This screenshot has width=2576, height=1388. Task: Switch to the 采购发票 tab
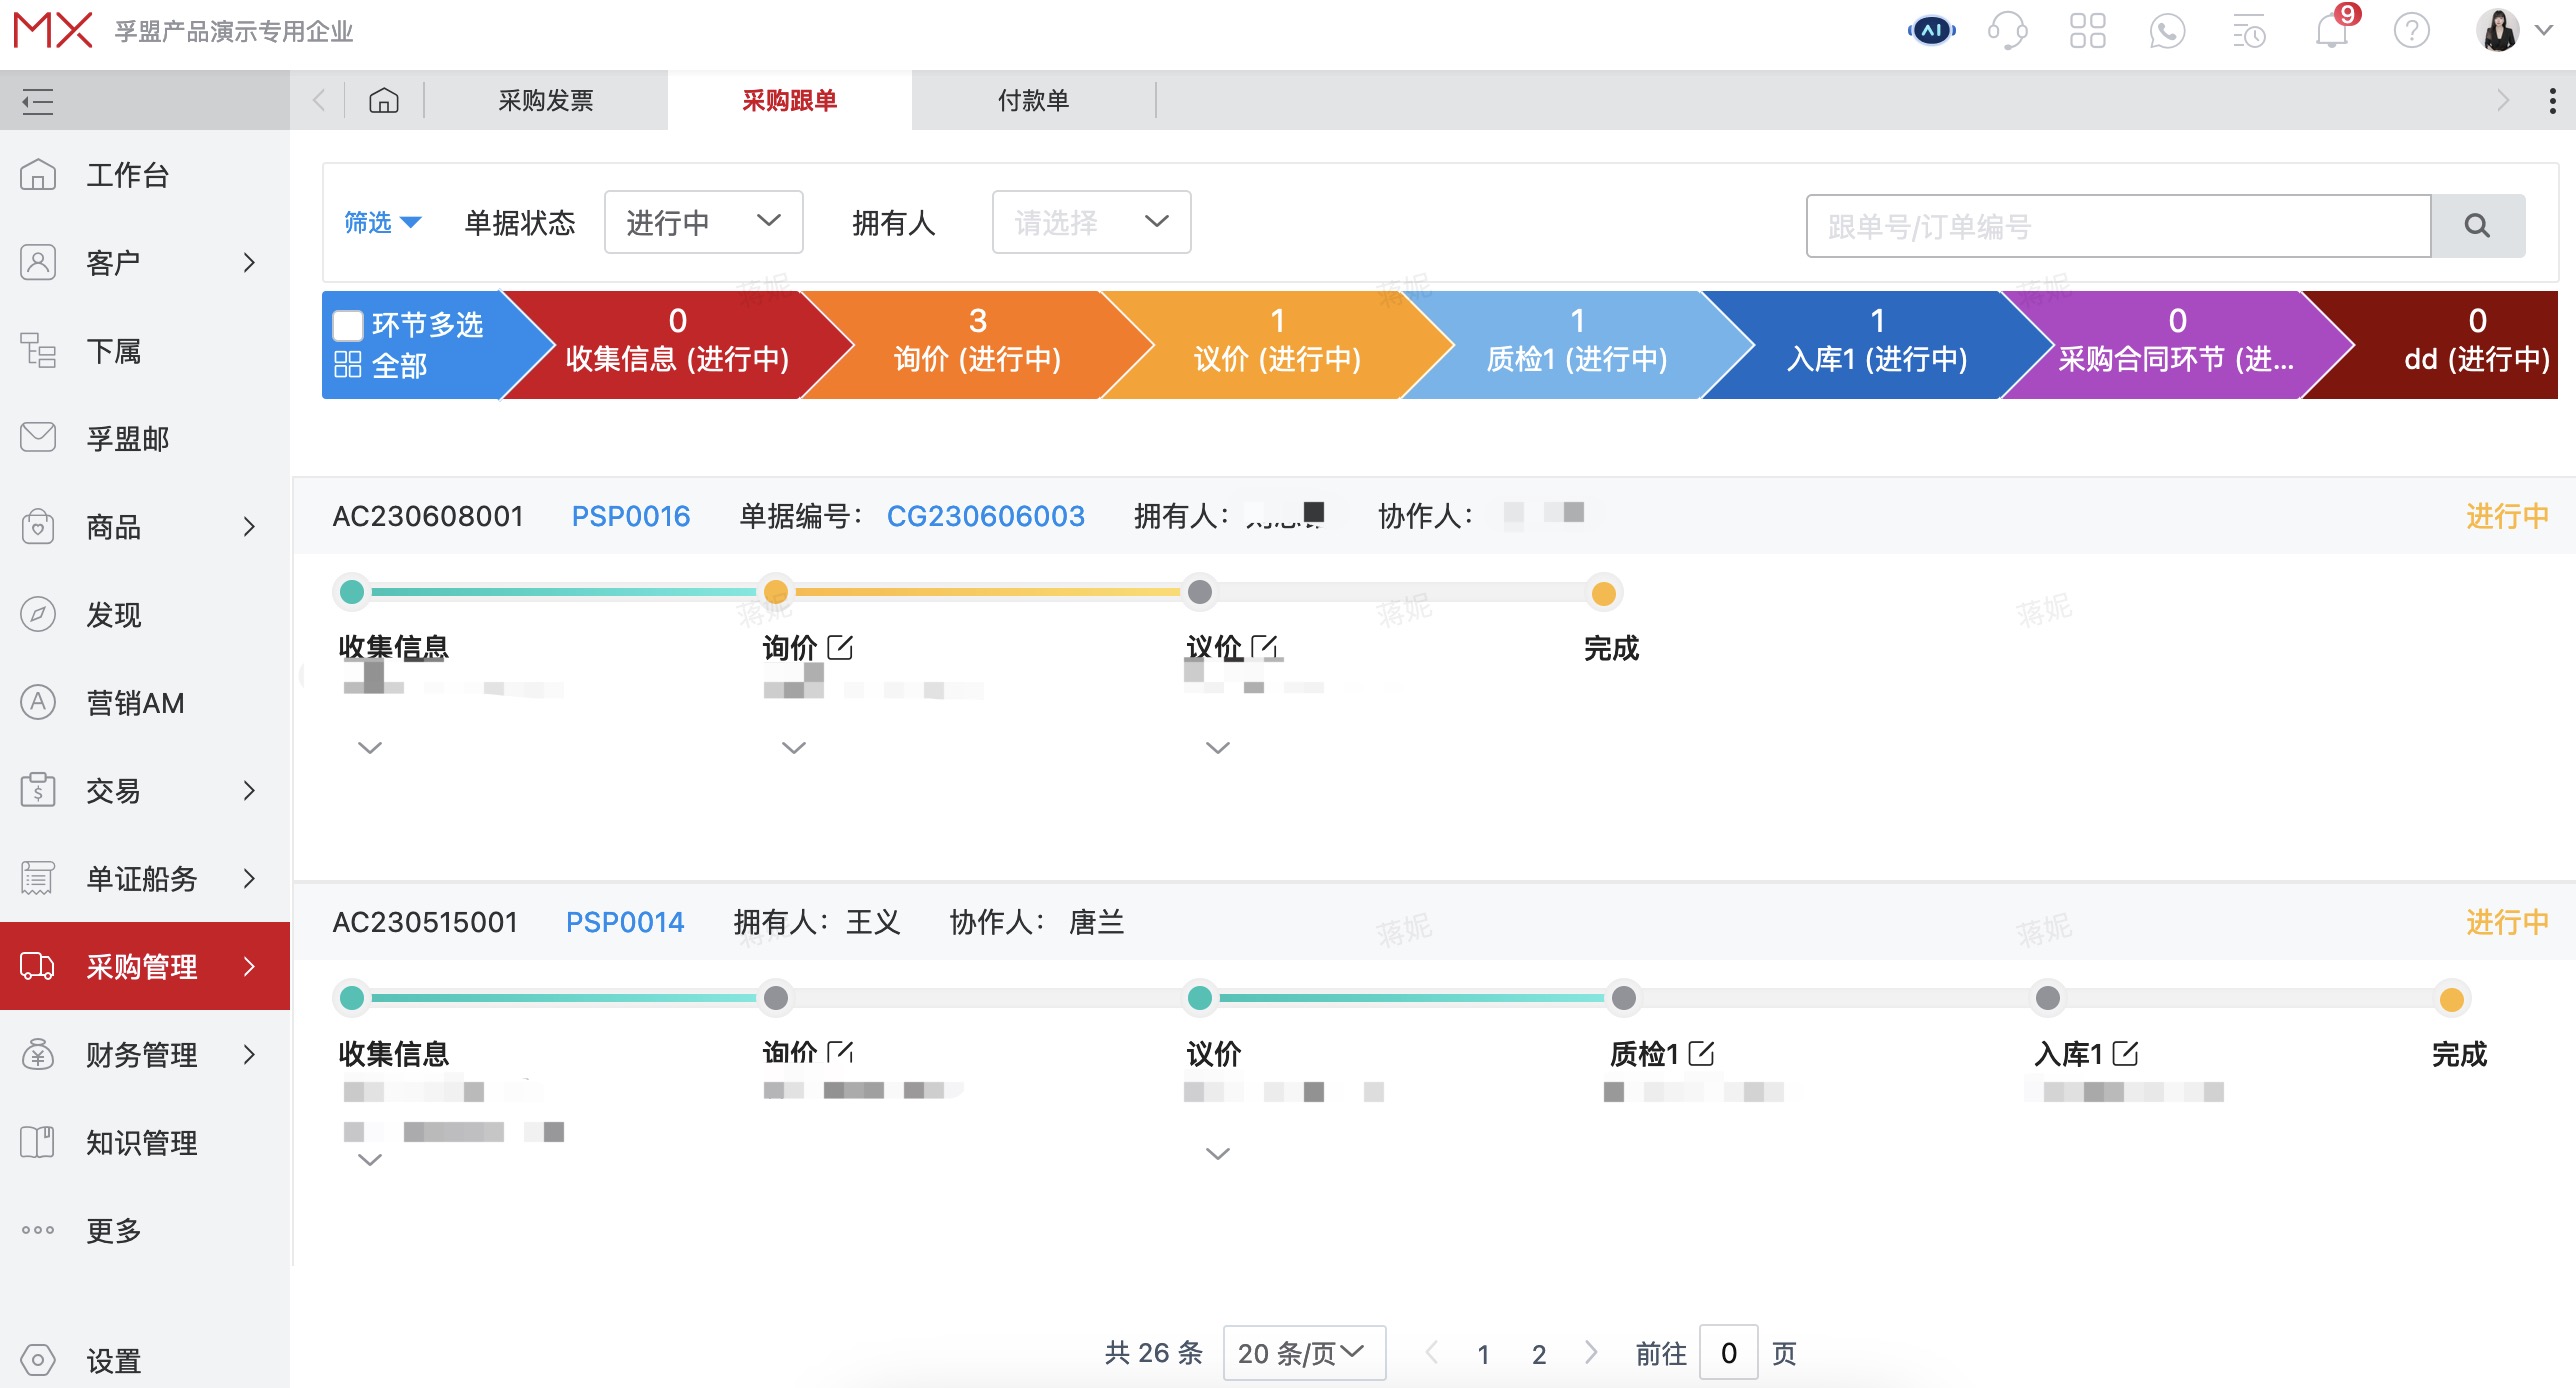coord(546,100)
